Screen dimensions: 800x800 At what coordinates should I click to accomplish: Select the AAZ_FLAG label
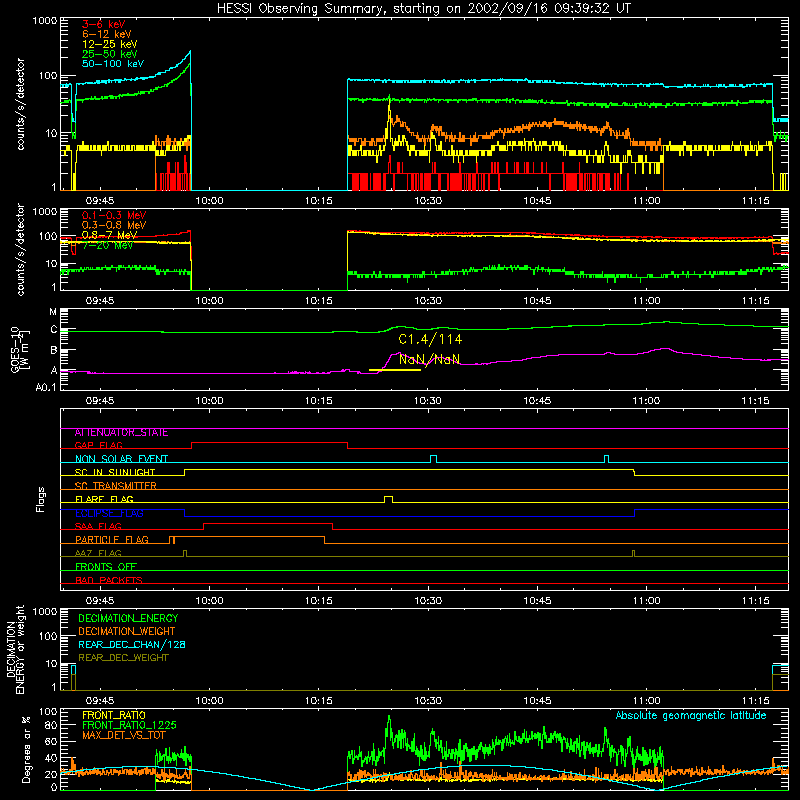[x=98, y=553]
